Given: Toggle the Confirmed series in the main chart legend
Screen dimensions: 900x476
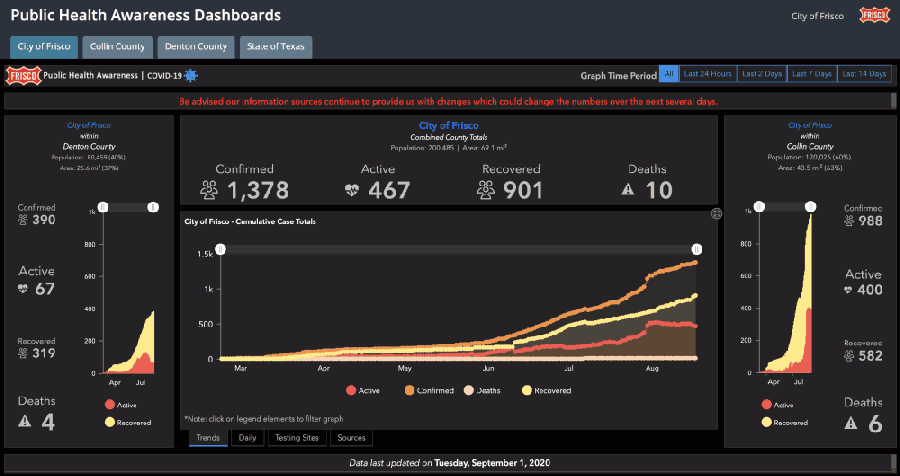Looking at the screenshot, I should point(429,390).
